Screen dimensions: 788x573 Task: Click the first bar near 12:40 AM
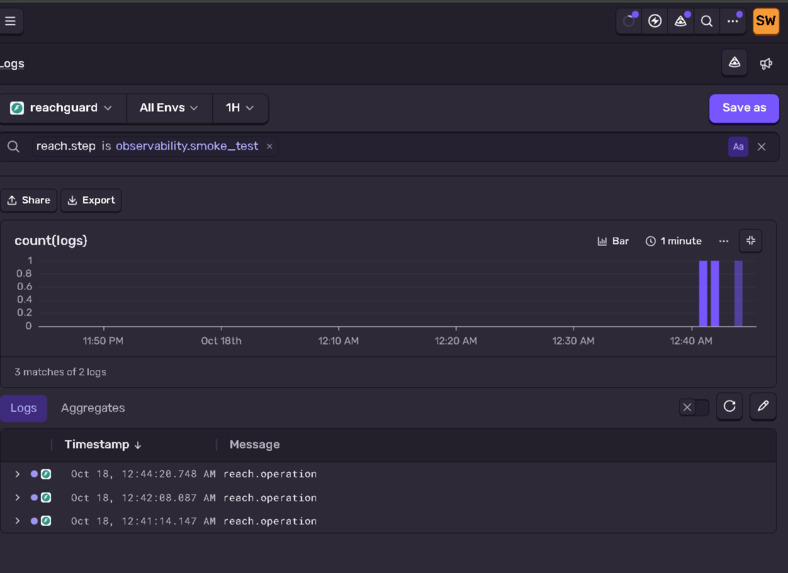pyautogui.click(x=703, y=294)
